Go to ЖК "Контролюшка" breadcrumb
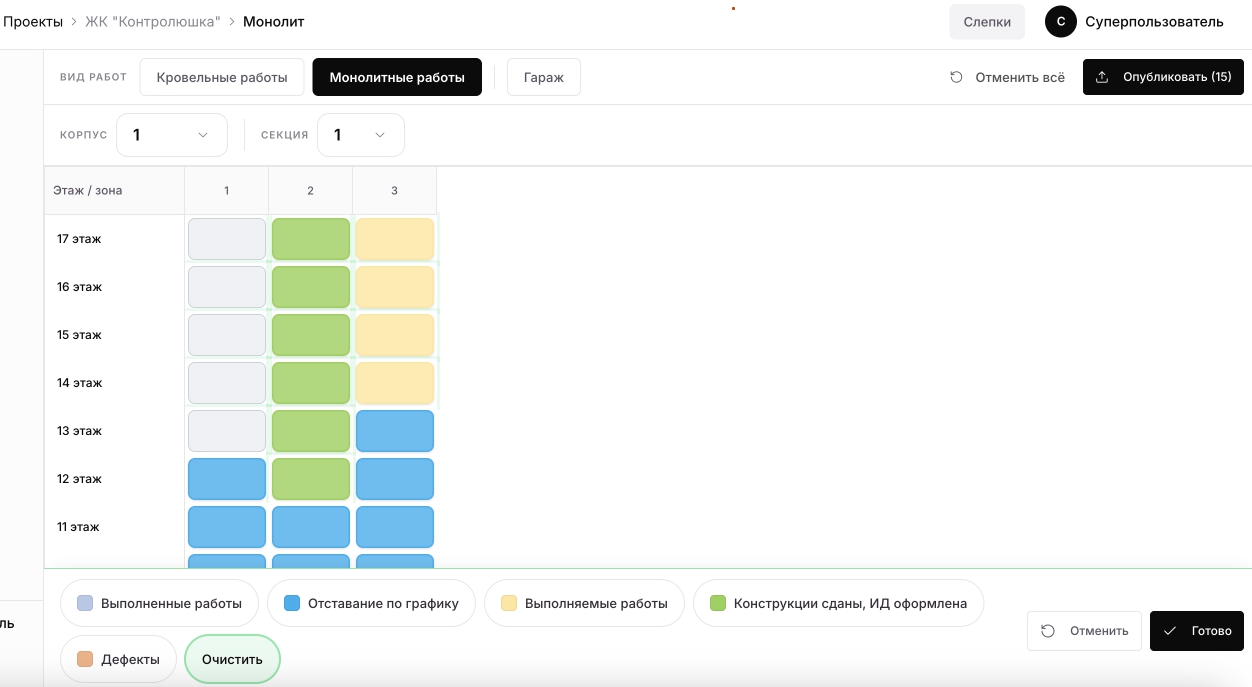 coord(153,21)
